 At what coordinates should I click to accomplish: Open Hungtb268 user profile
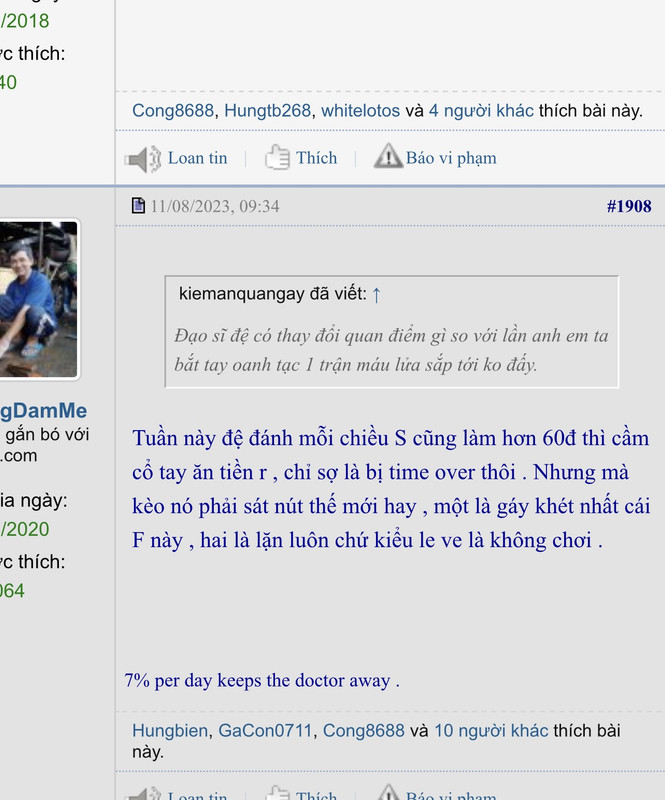click(x=267, y=111)
